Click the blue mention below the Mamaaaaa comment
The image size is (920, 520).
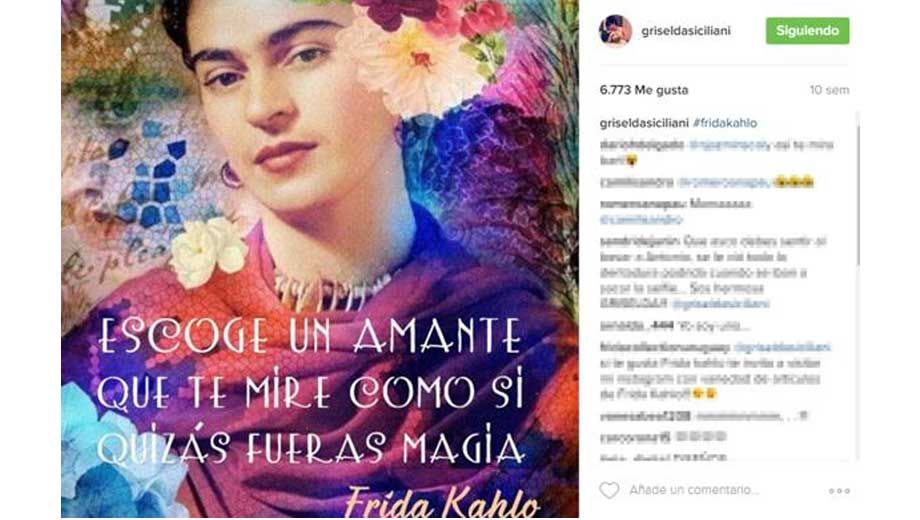tap(641, 220)
